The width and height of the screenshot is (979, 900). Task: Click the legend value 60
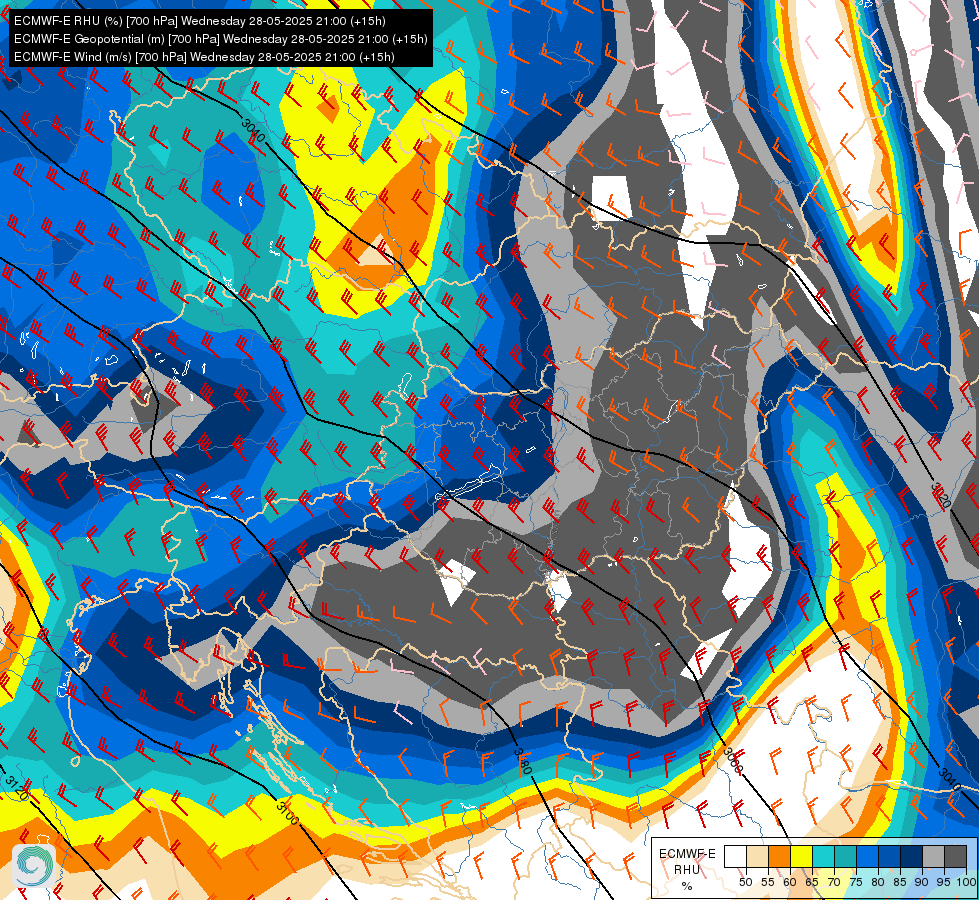[x=790, y=882]
